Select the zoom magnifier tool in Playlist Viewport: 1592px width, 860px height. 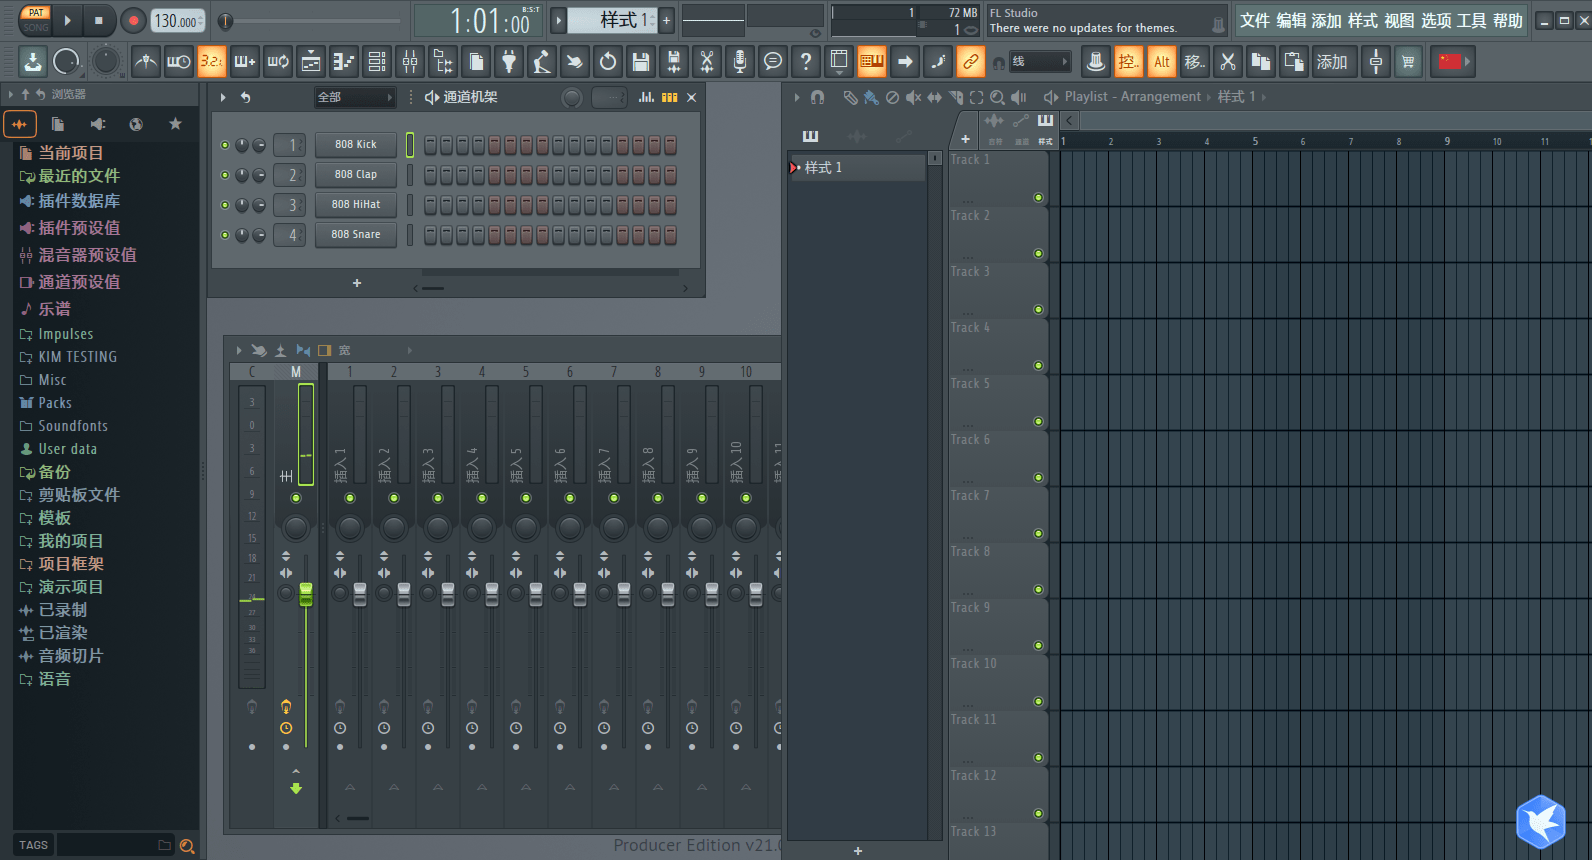(997, 97)
